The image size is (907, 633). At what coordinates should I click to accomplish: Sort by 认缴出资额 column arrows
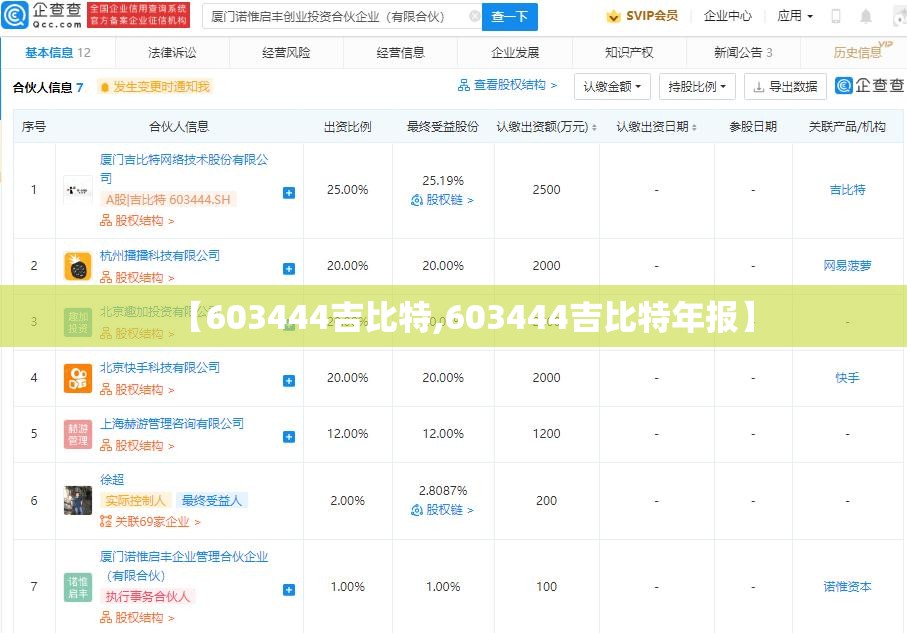[x=594, y=127]
